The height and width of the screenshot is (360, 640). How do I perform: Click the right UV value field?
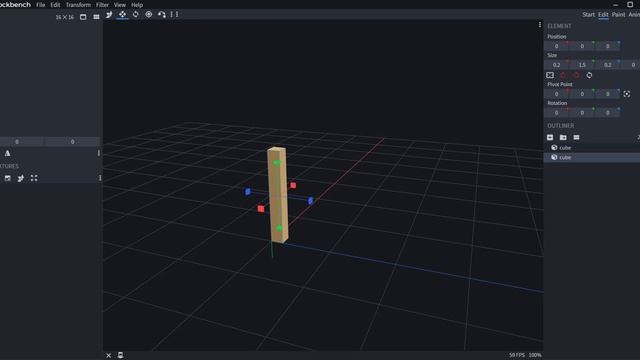click(73, 142)
